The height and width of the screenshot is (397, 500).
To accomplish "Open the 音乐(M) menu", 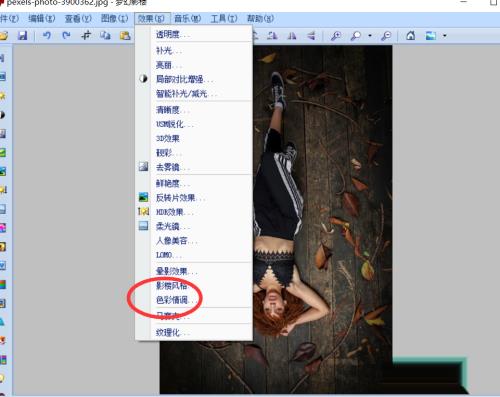I will click(x=188, y=18).
